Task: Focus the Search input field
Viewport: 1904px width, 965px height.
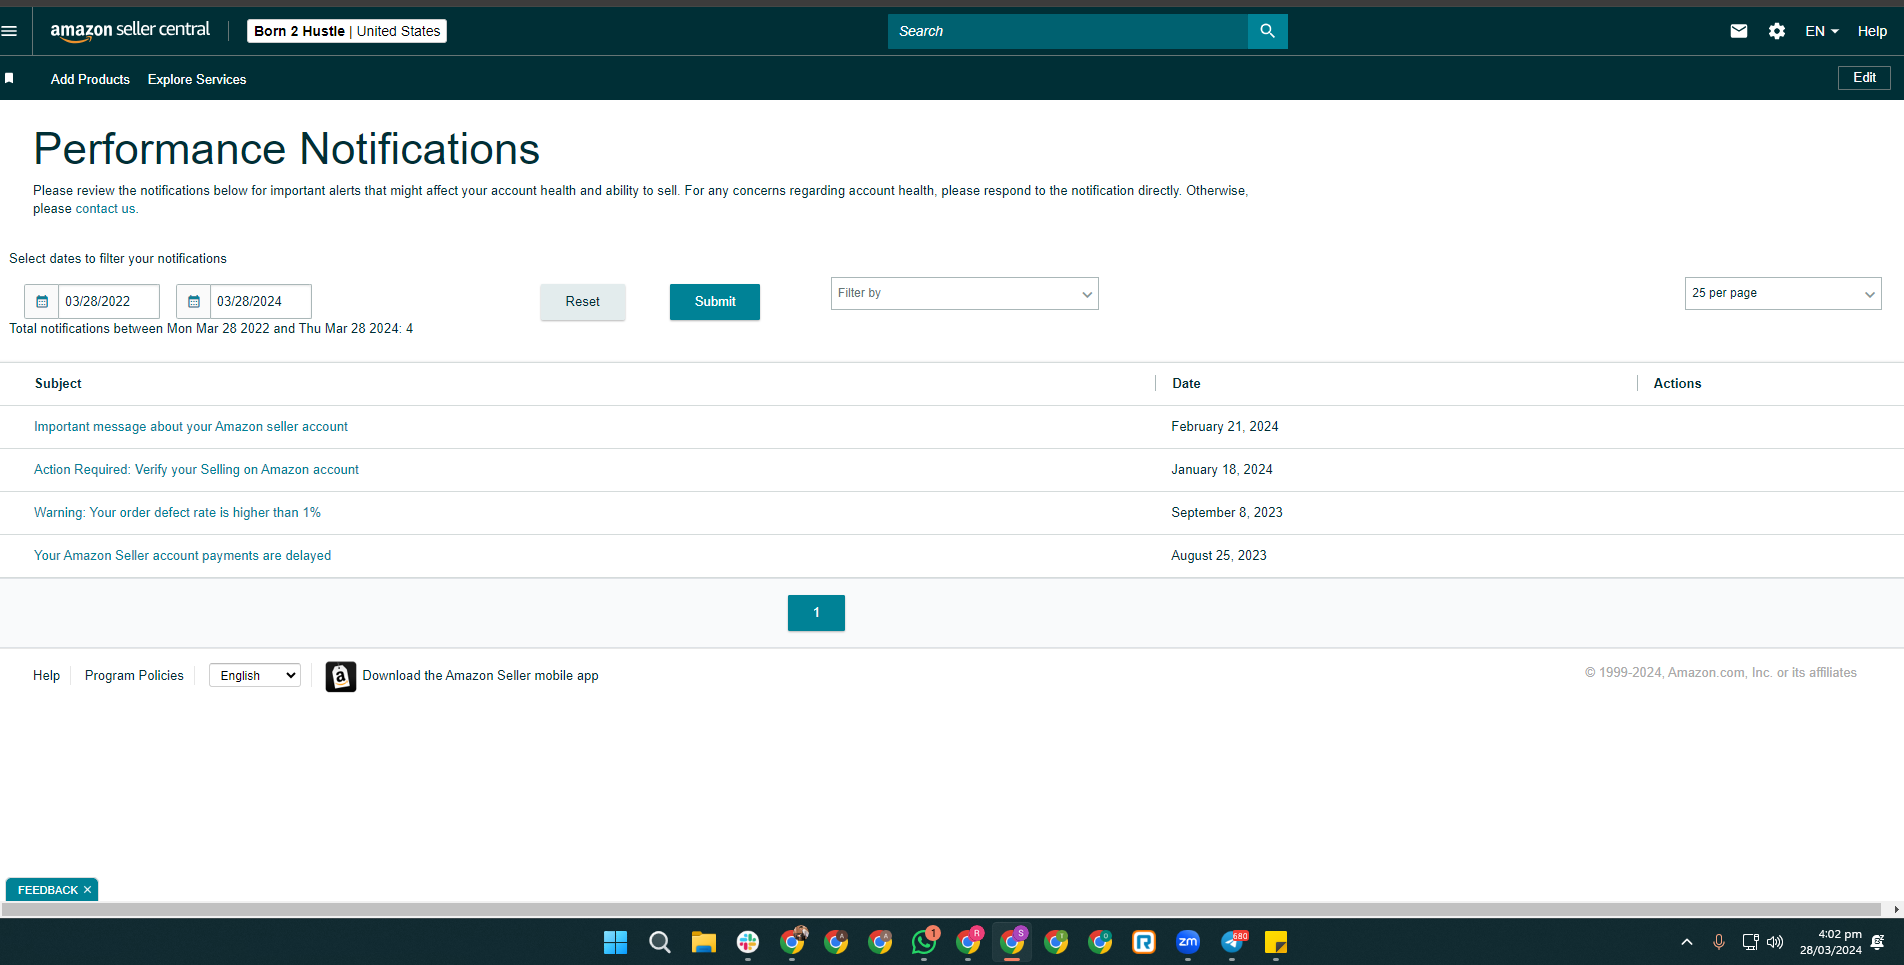Action: tap(1068, 31)
